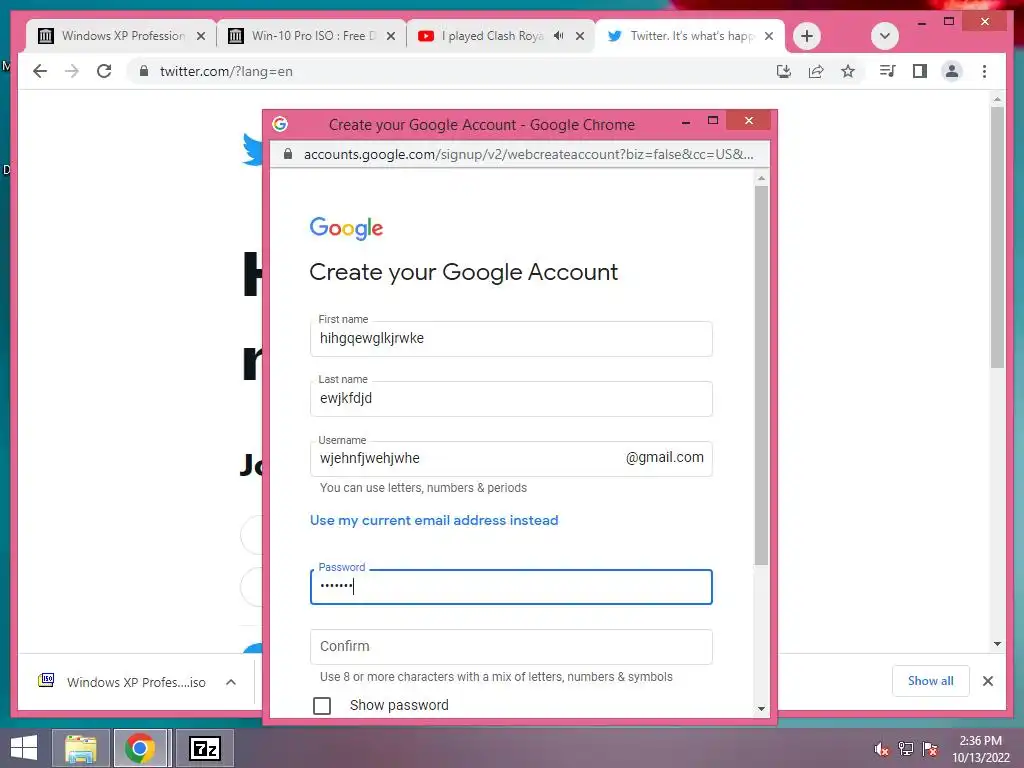This screenshot has width=1024, height=768.
Task: Open the Action Center flag icon
Action: tap(930, 749)
